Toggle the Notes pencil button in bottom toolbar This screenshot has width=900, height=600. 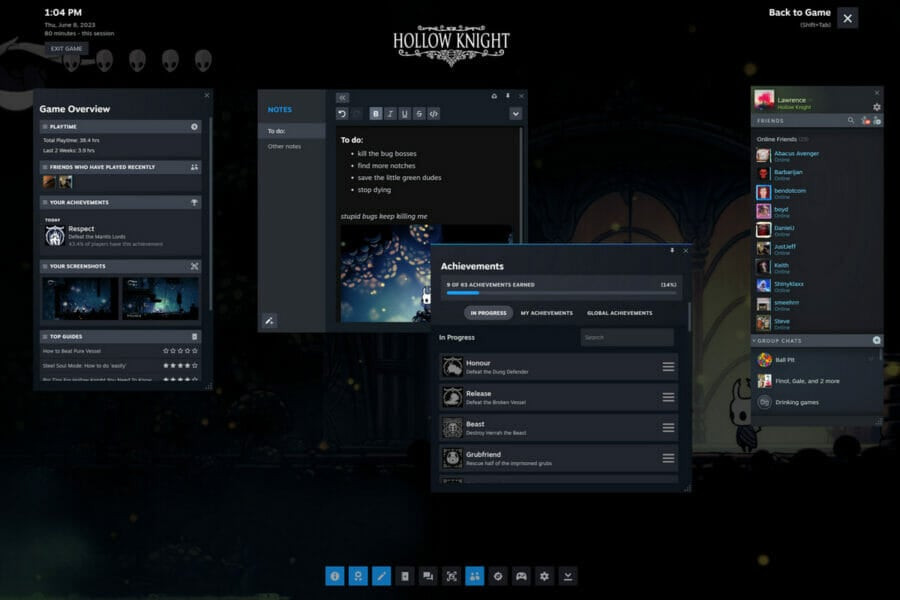pos(381,576)
